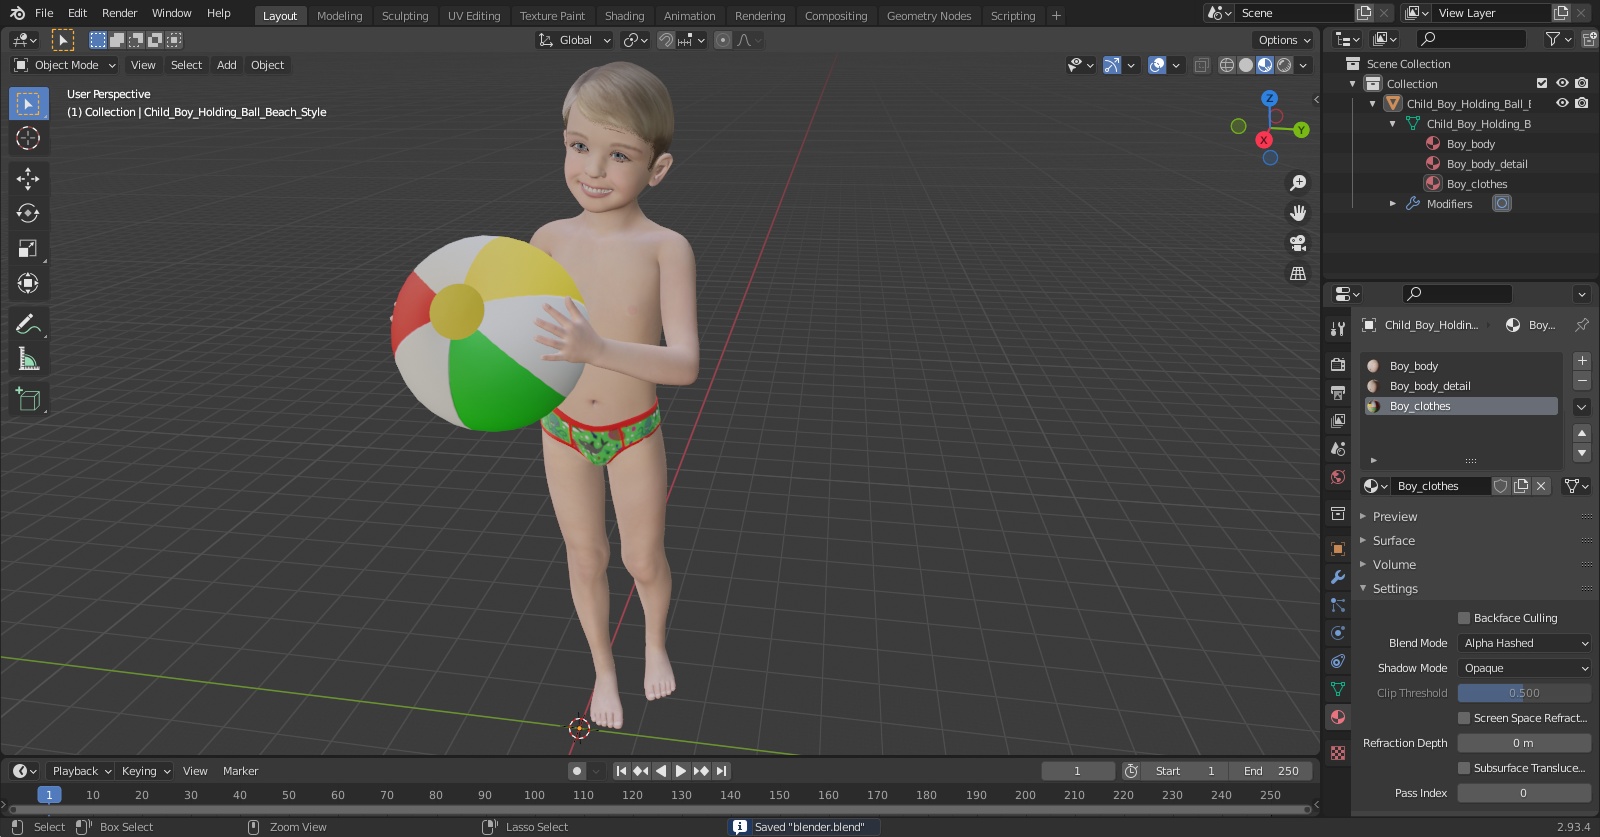Unlink Boy_clothes material with X button
The height and width of the screenshot is (837, 1600).
[x=1541, y=486]
